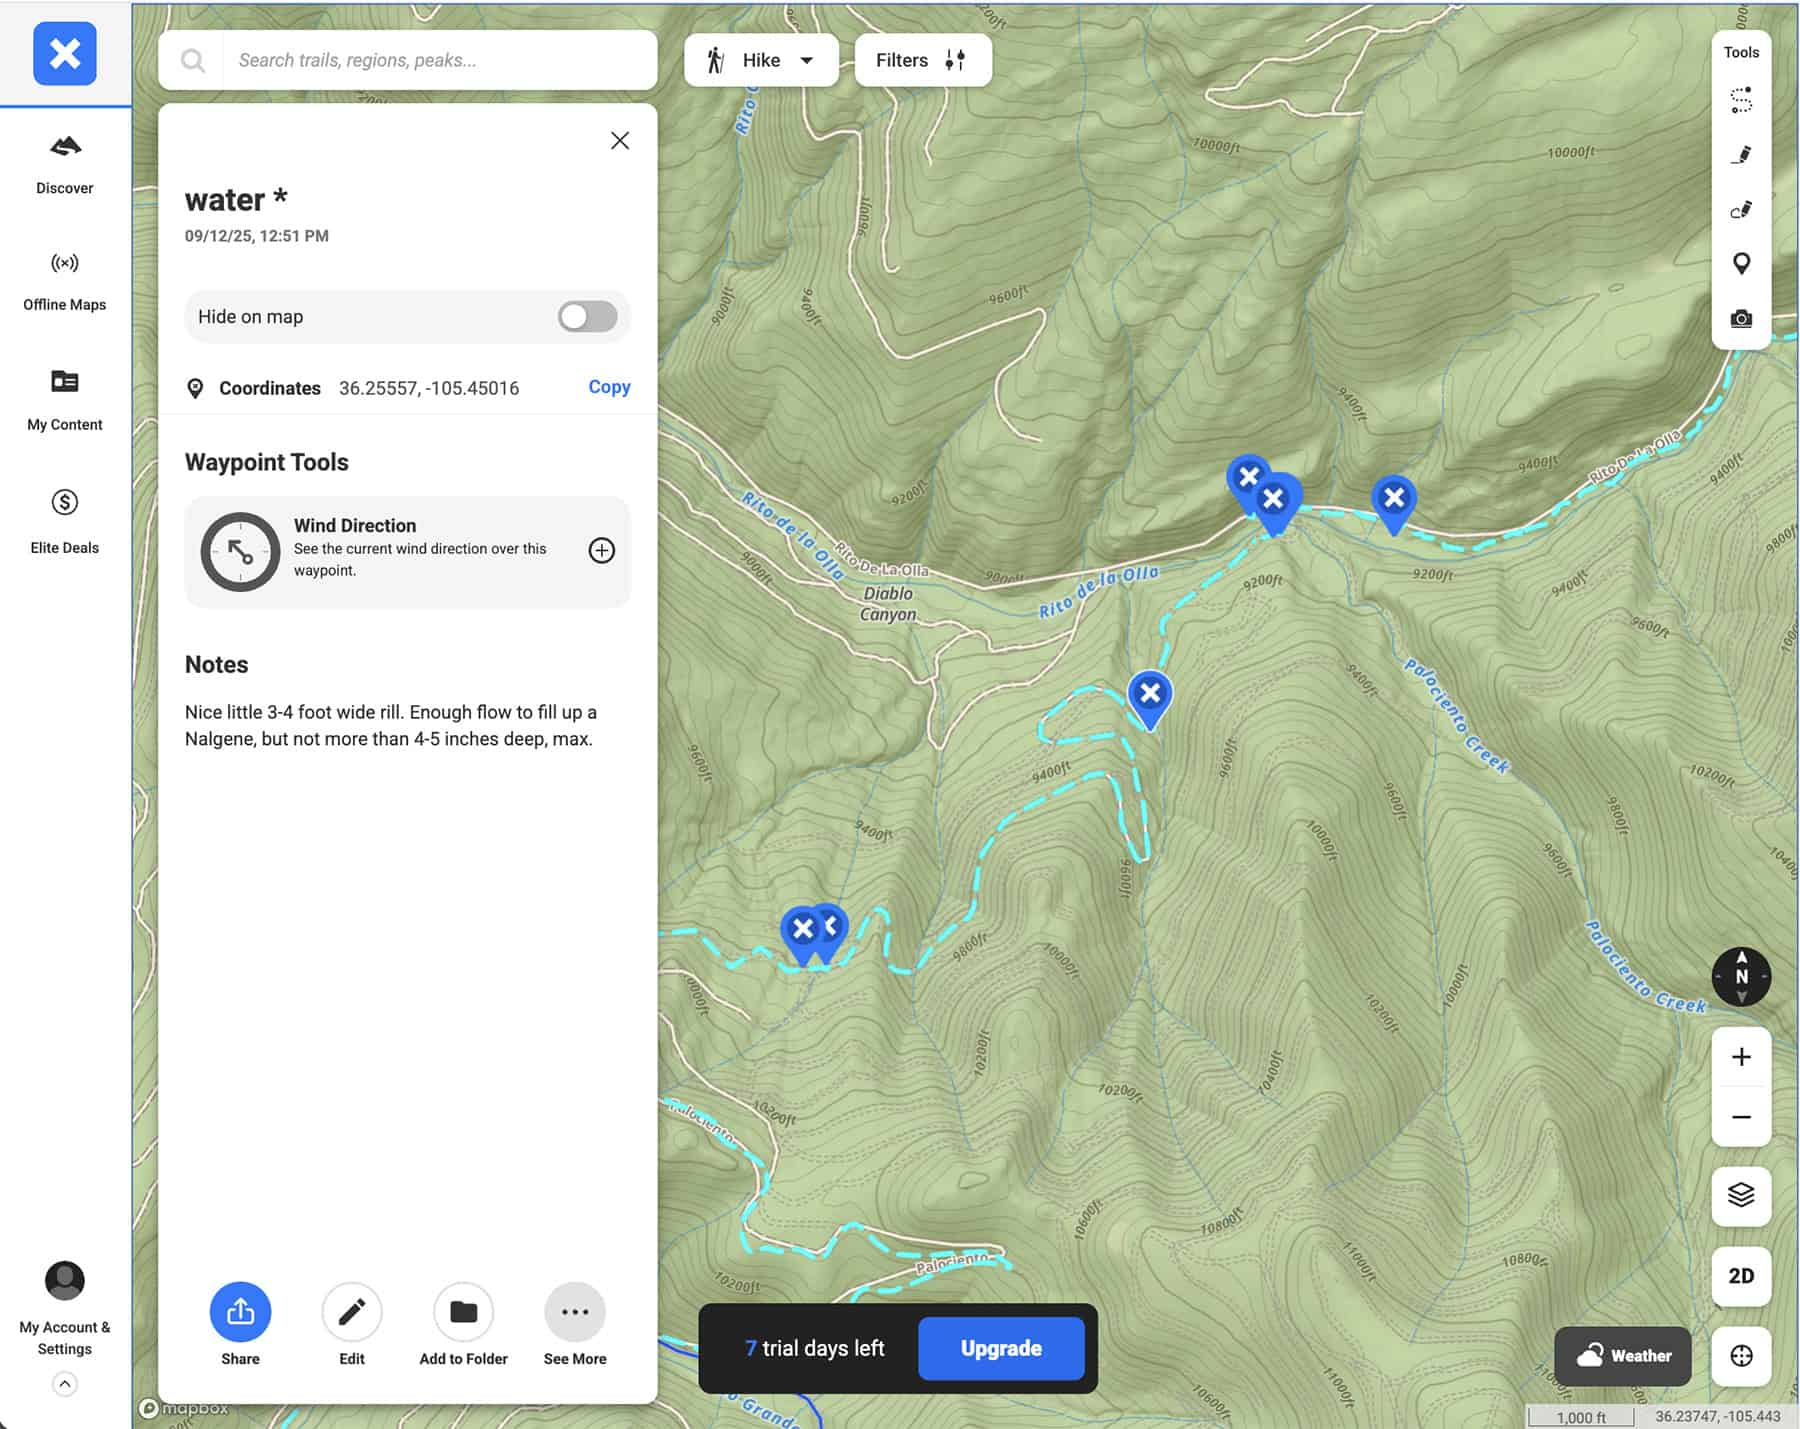
Task: Click the Upgrade button
Action: tap(1000, 1348)
